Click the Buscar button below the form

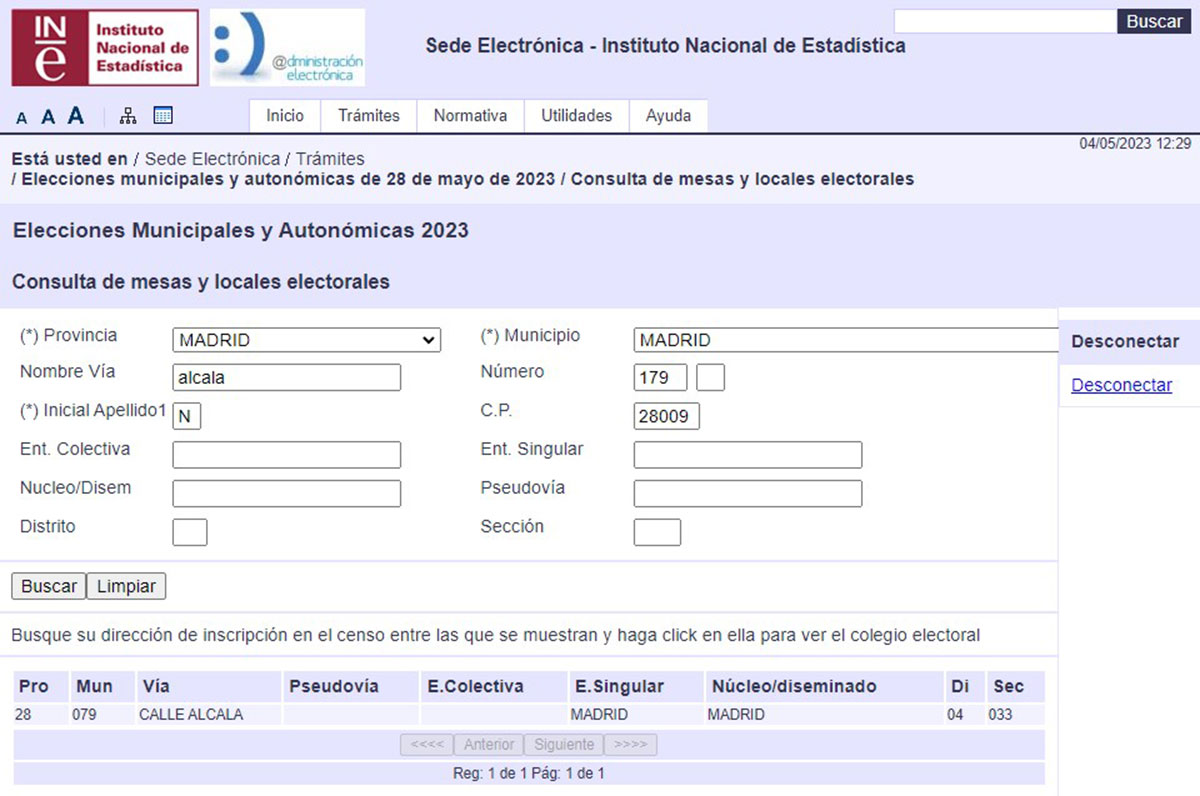coord(47,587)
